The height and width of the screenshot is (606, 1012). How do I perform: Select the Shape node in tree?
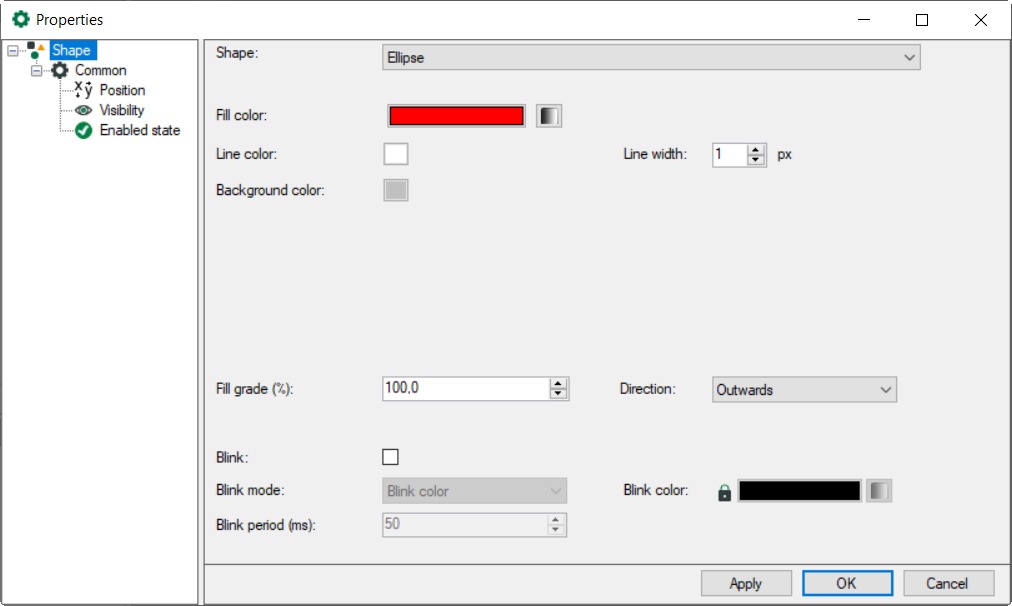(72, 50)
